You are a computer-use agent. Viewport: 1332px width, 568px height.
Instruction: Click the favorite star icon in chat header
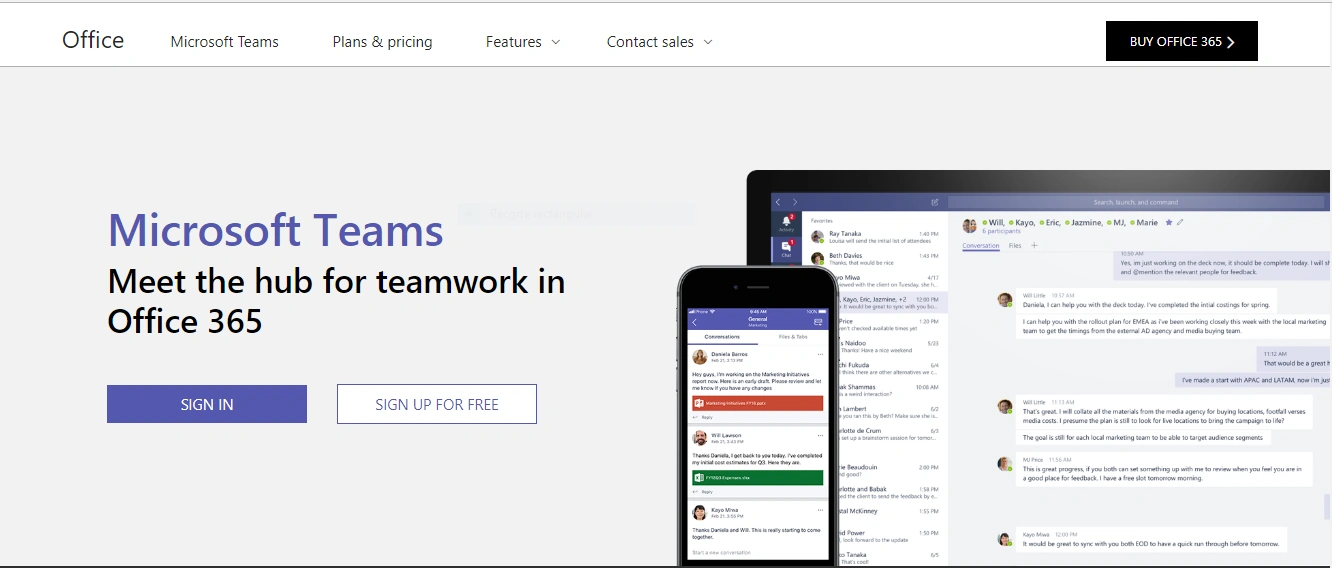point(1169,222)
